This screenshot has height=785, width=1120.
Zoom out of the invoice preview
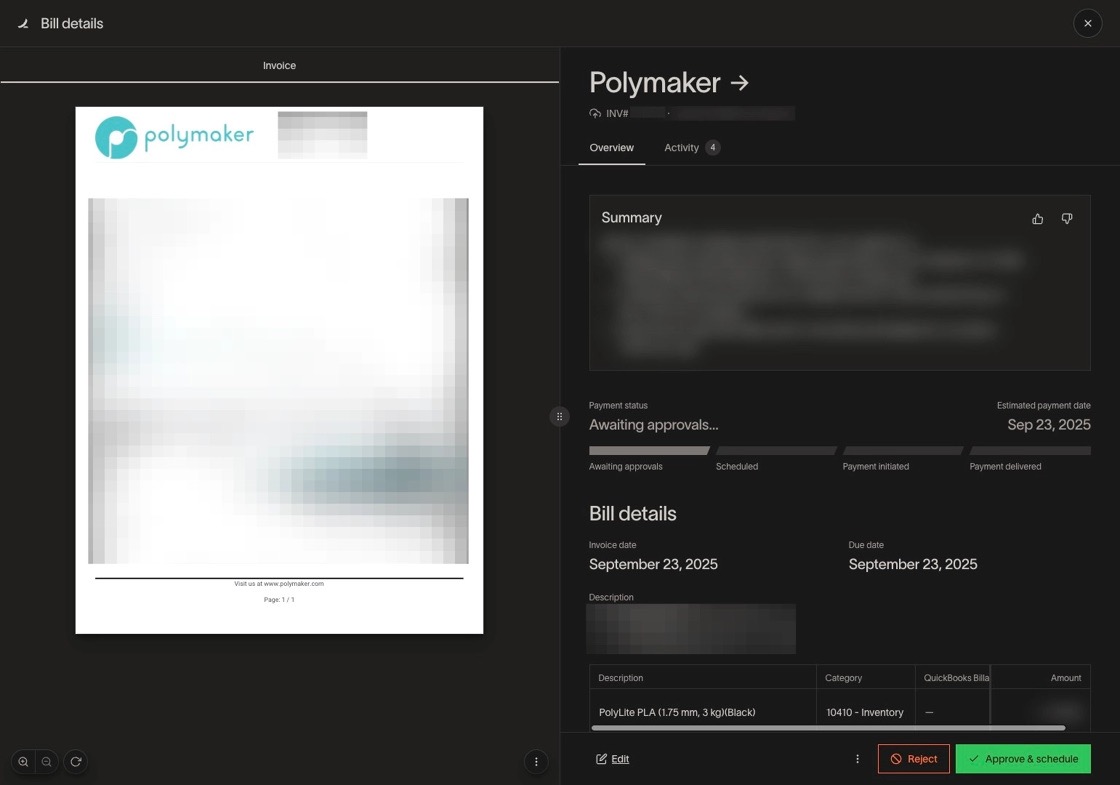click(x=47, y=762)
